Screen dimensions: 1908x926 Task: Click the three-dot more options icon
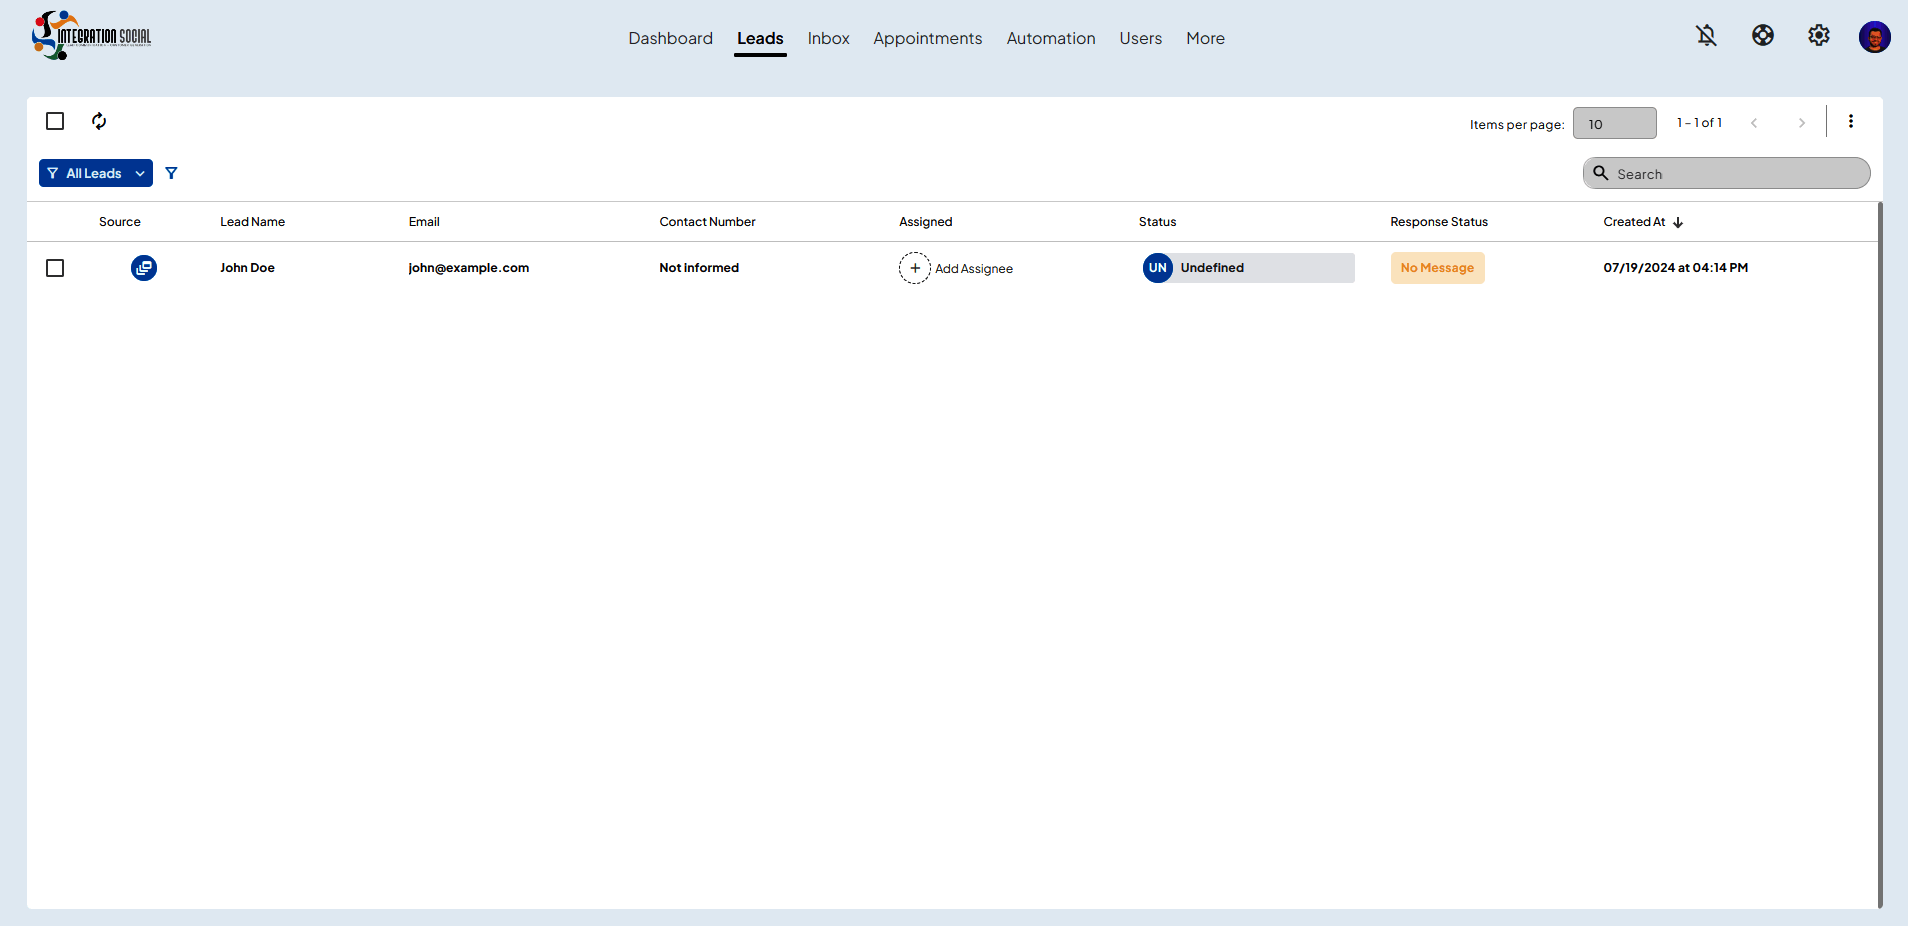tap(1850, 121)
